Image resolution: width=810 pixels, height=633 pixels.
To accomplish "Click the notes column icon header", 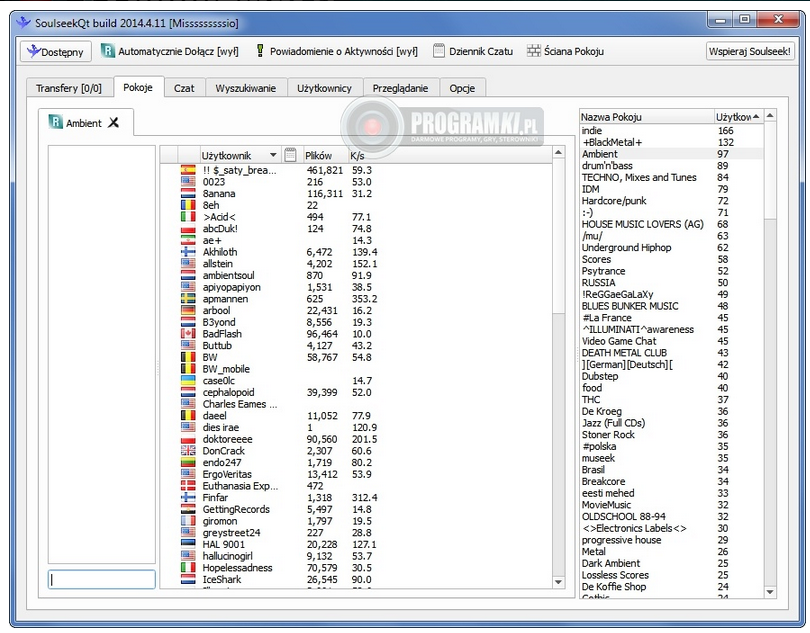I will (x=290, y=155).
